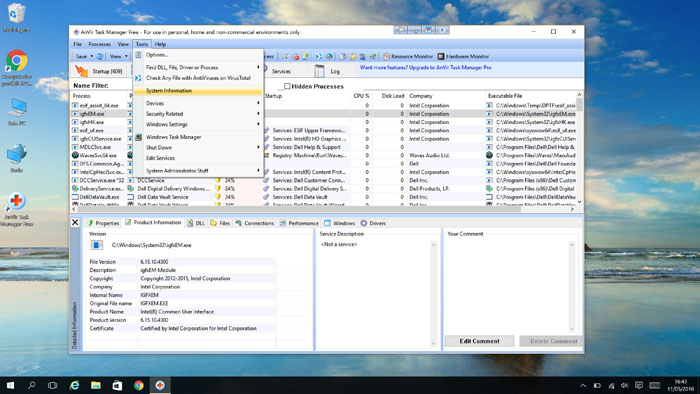Open the Resource Monitor
700x394 pixels.
[x=408, y=57]
